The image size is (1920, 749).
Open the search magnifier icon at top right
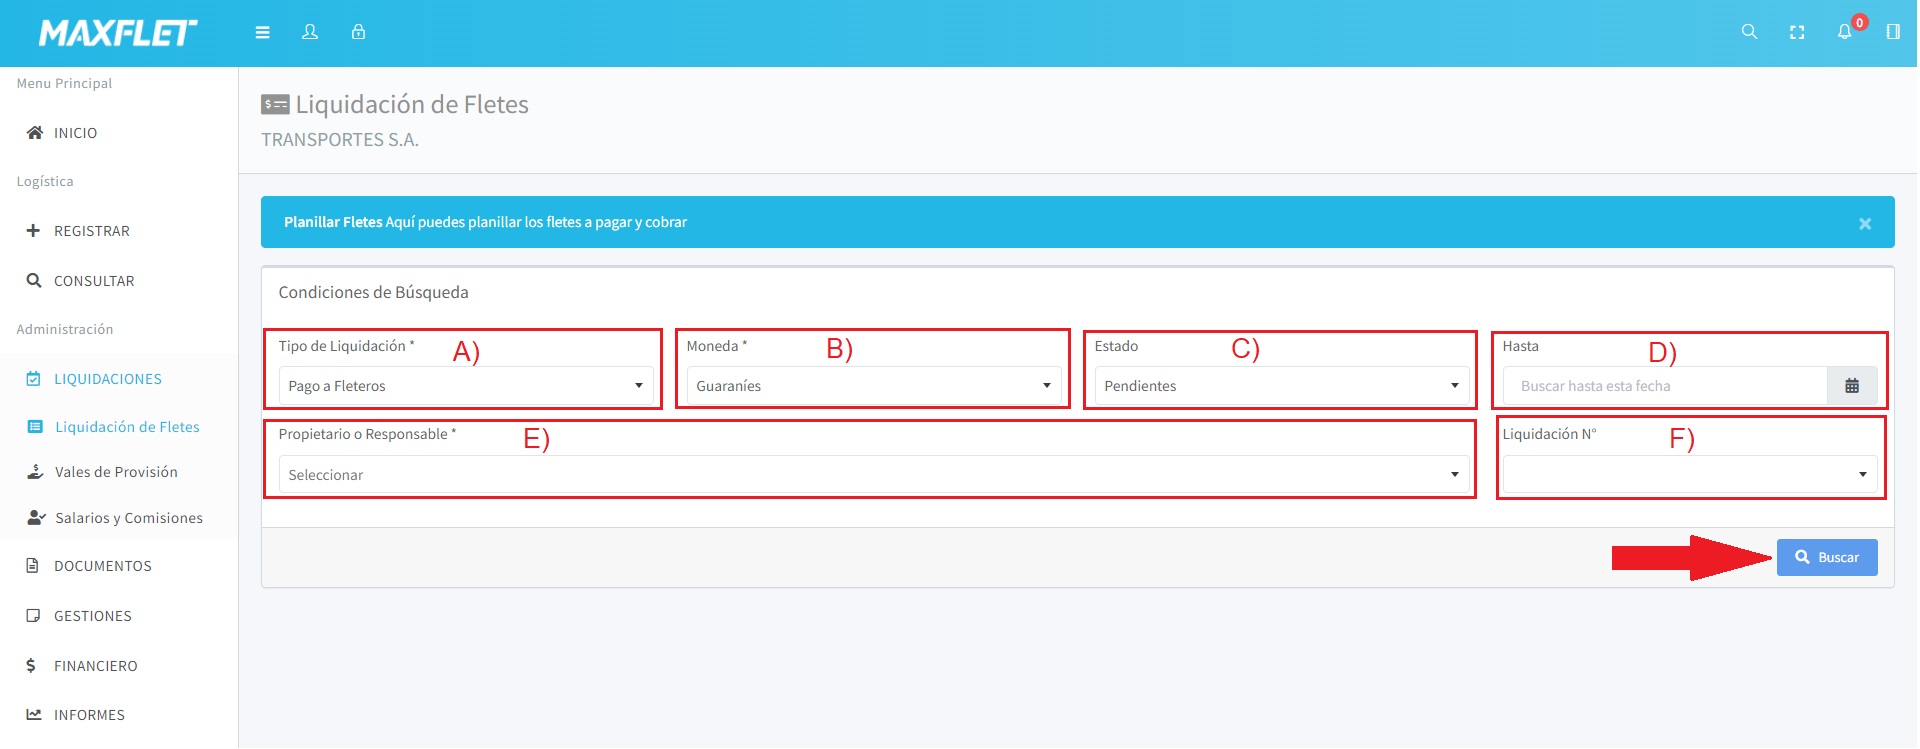pos(1749,32)
